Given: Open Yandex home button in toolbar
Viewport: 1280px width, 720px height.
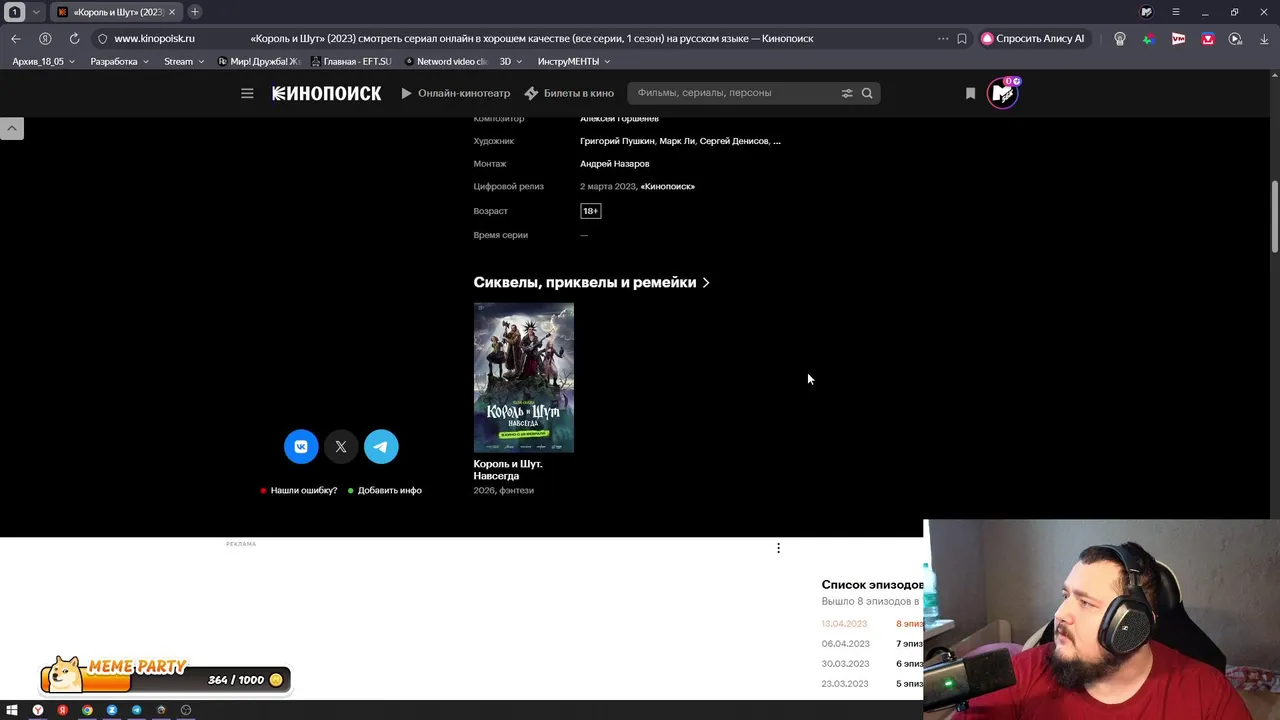Looking at the screenshot, I should coord(45,38).
